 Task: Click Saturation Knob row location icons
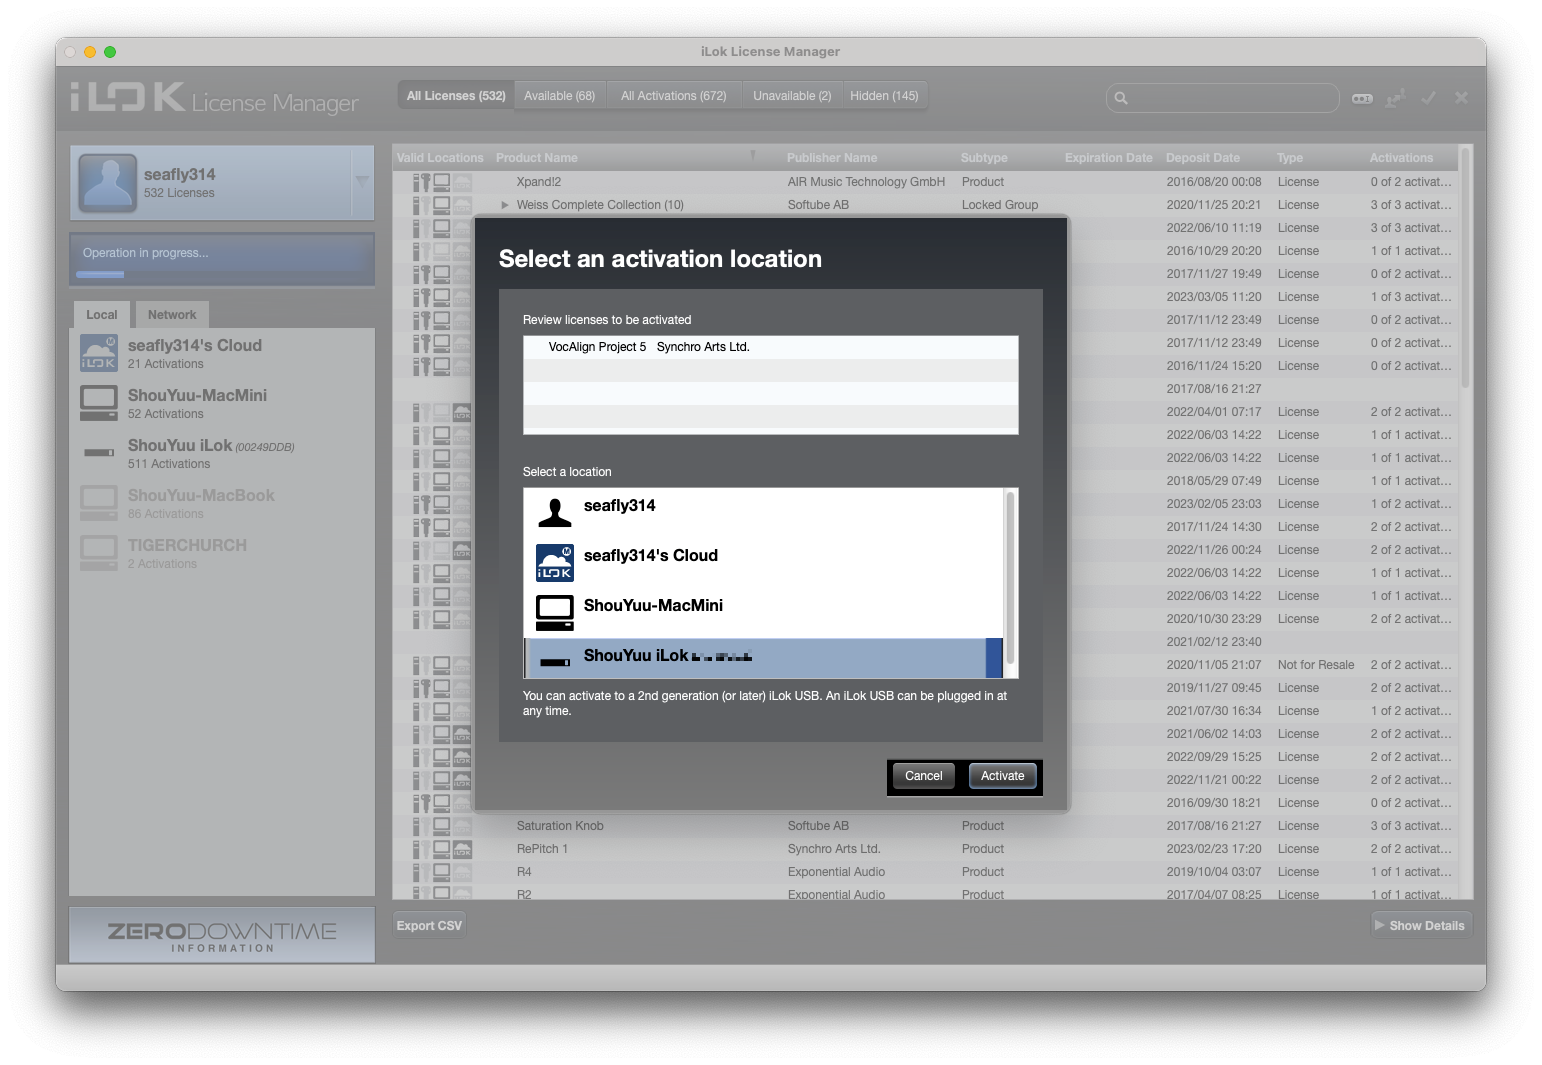pos(442,826)
